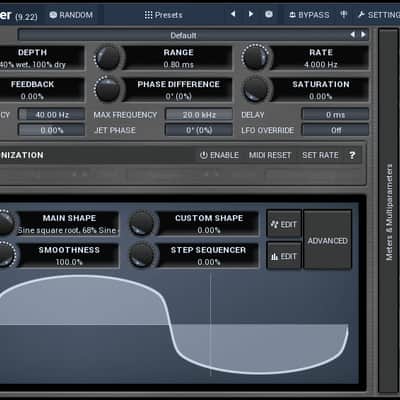Expand Meters & Multiparameters side panel

388,211
